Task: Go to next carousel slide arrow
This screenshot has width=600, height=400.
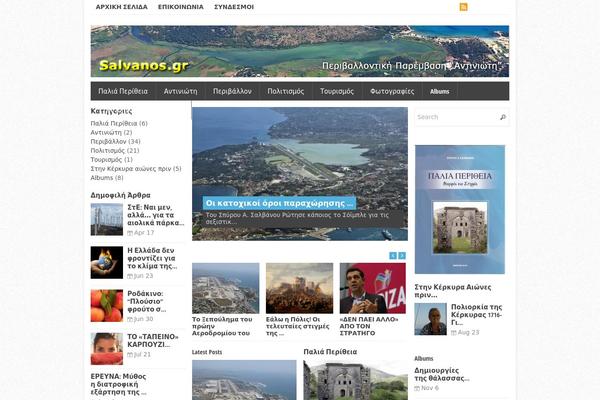Action: tap(402, 256)
